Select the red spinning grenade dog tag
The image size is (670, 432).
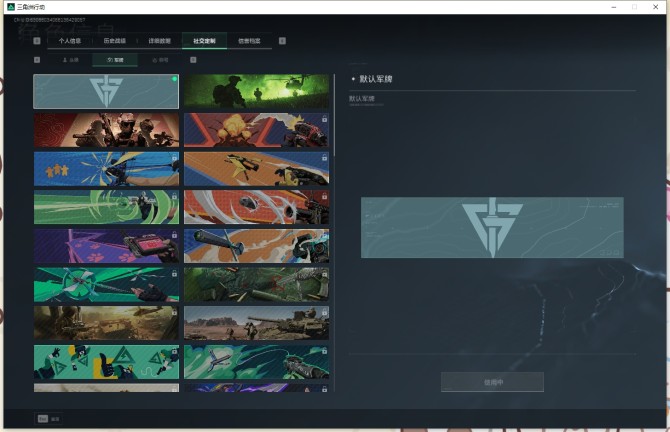[x=256, y=207]
